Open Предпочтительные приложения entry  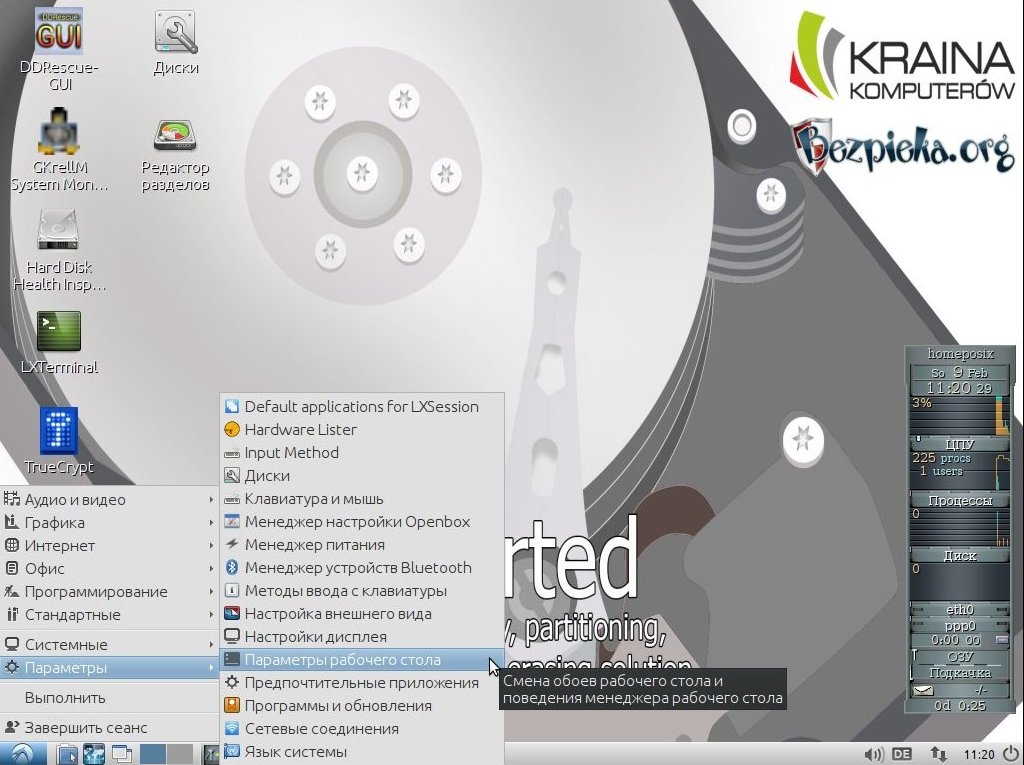pyautogui.click(x=362, y=683)
